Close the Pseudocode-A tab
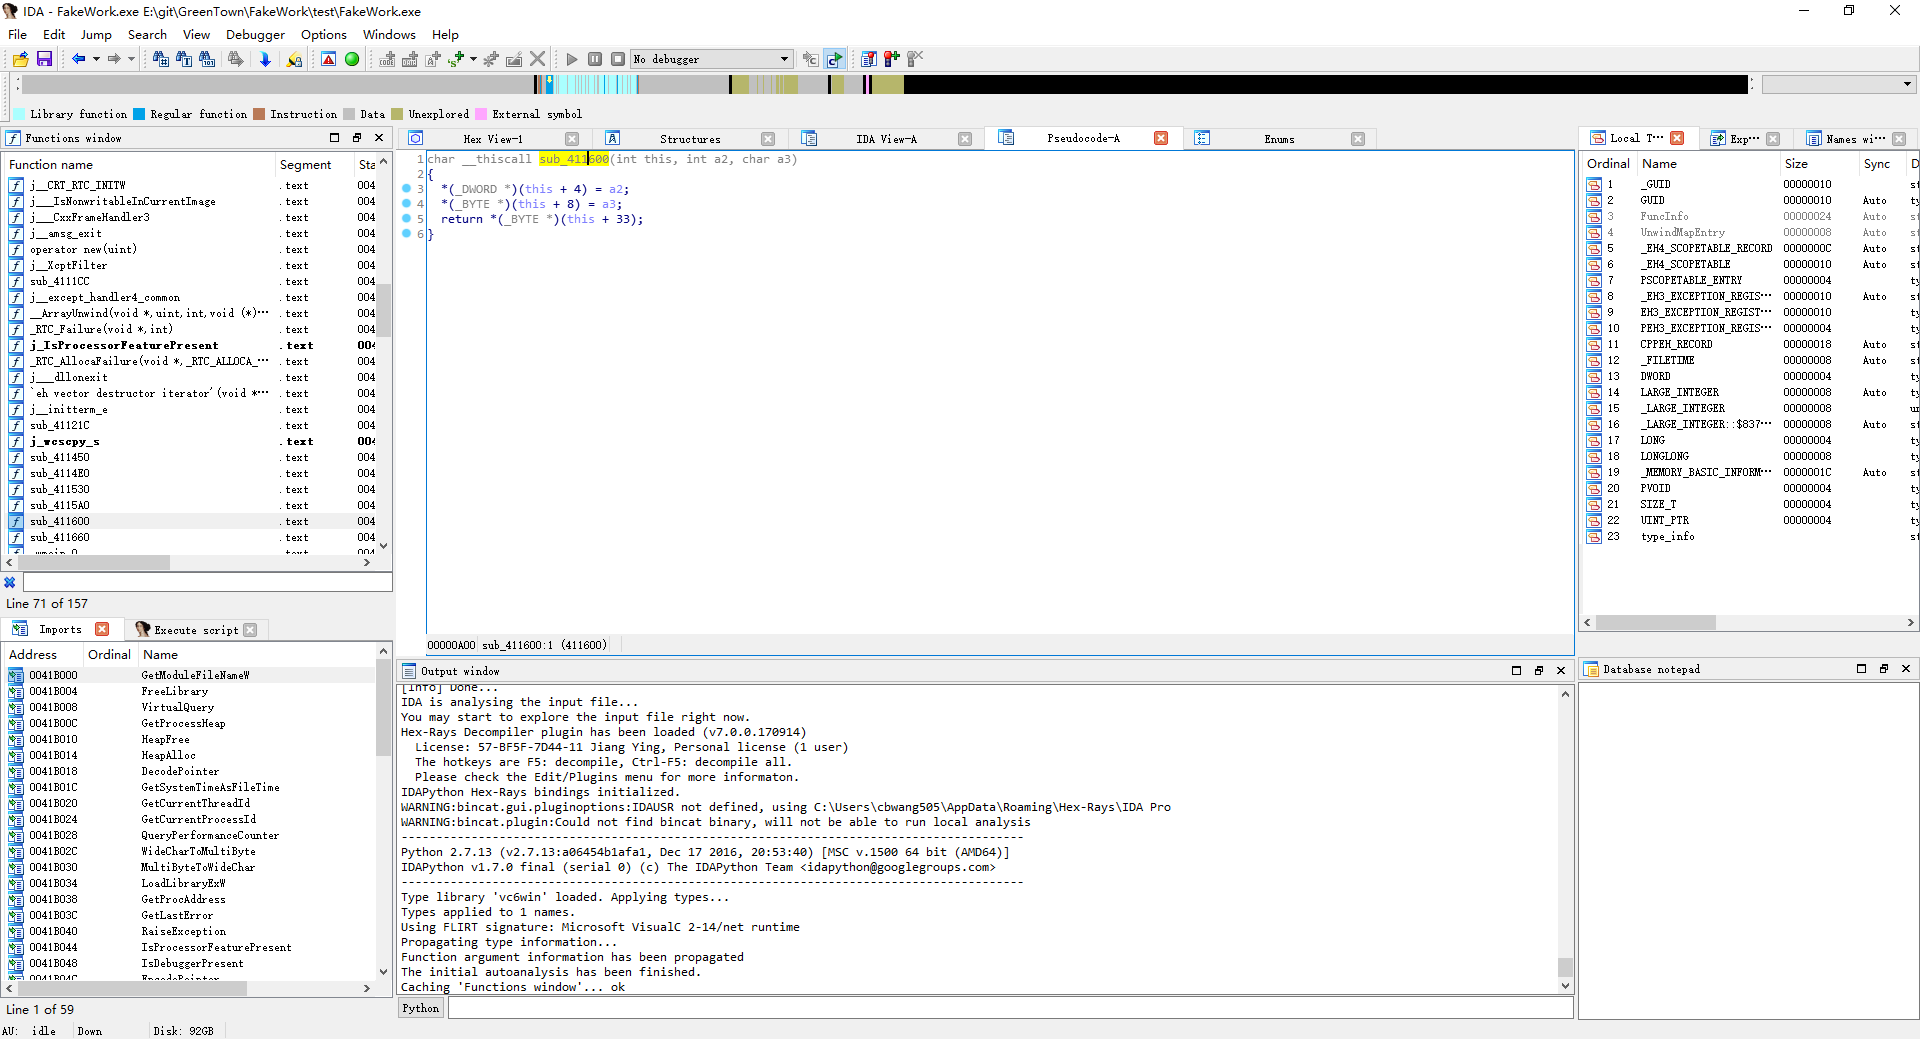The height and width of the screenshot is (1039, 1920). pos(1161,138)
